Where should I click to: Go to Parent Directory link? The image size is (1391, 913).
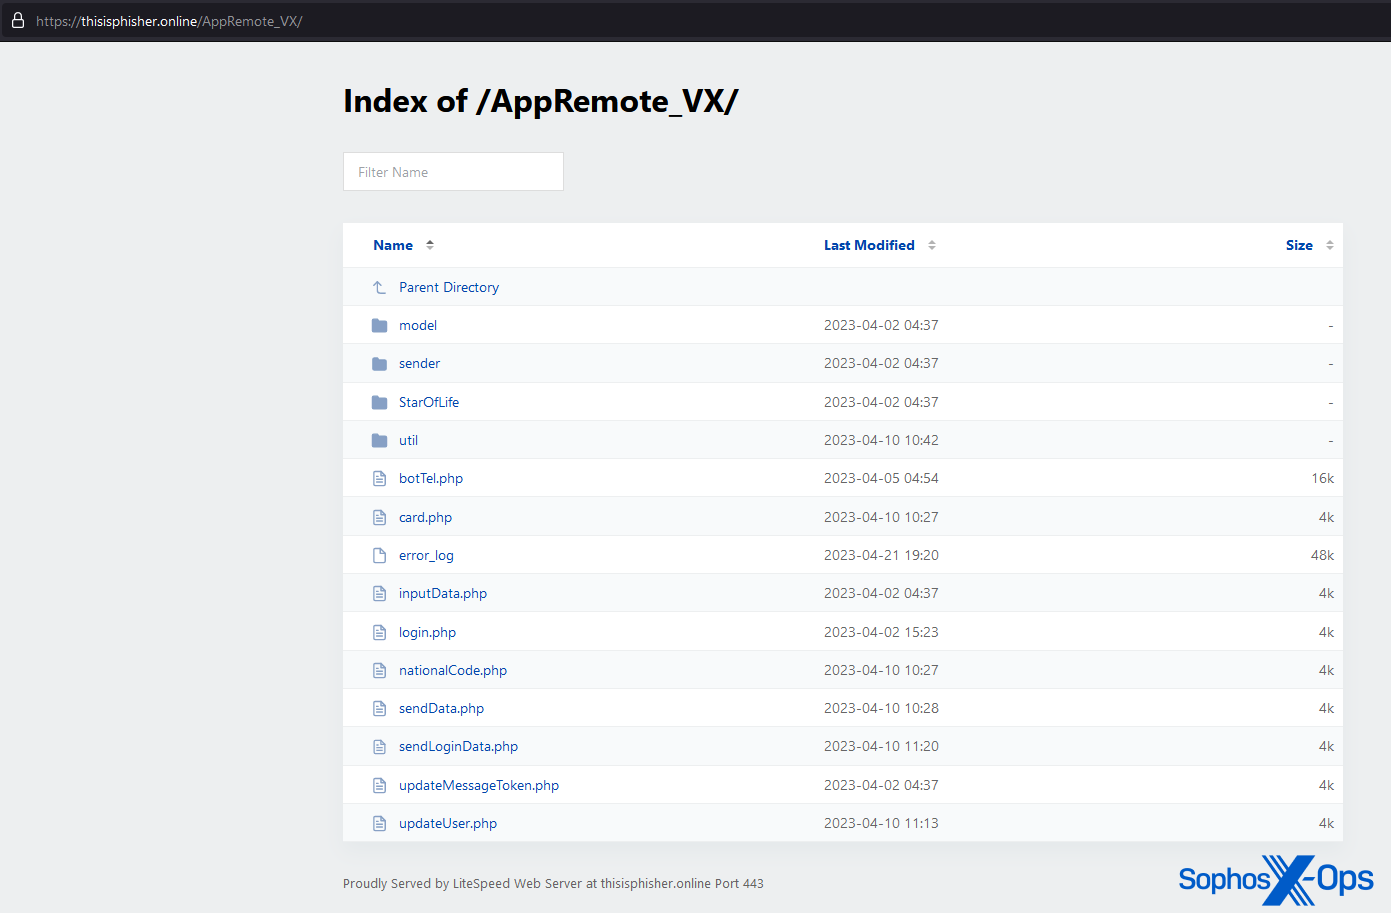[x=449, y=287]
